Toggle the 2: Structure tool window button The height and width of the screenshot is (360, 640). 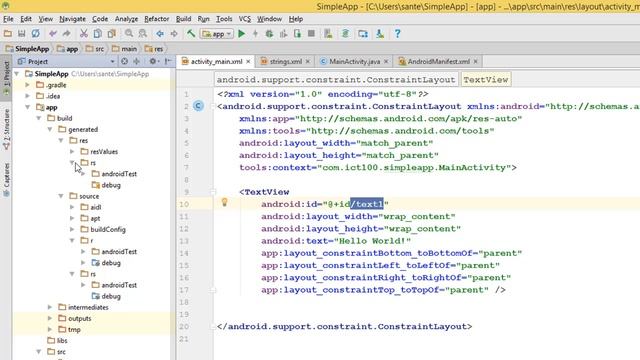pyautogui.click(x=6, y=129)
